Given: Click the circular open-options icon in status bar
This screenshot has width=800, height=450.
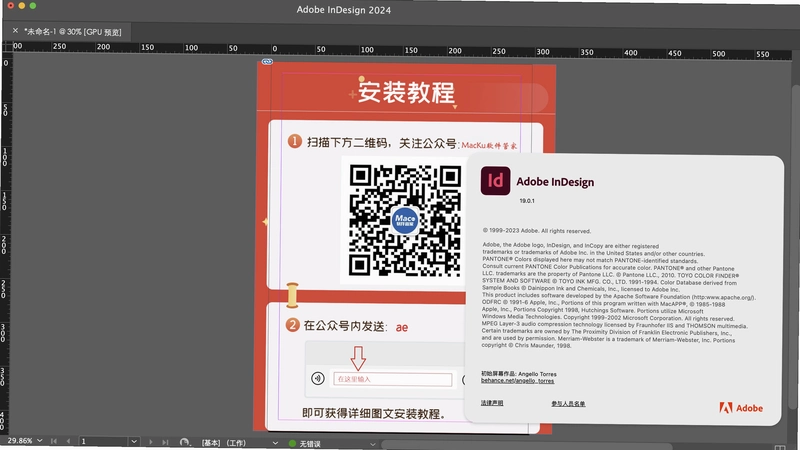Looking at the screenshot, I should pos(184,442).
